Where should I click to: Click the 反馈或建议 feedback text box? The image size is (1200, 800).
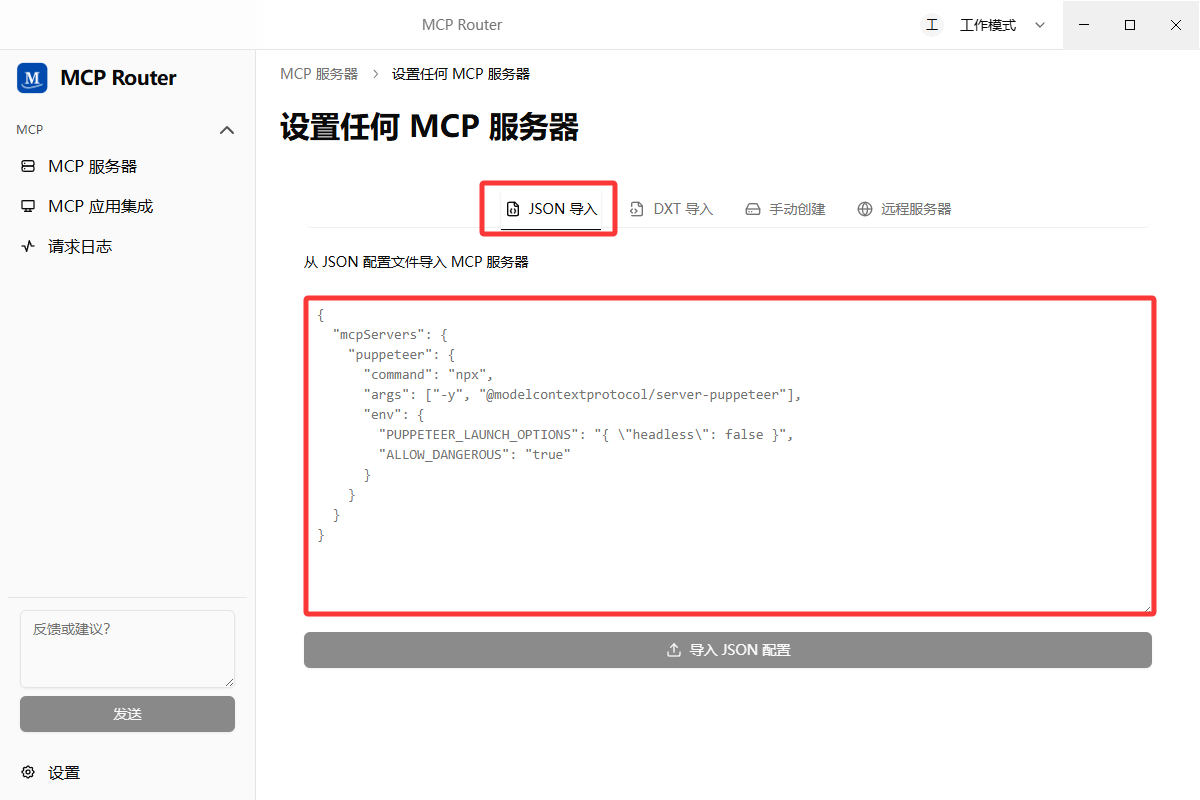tap(127, 649)
